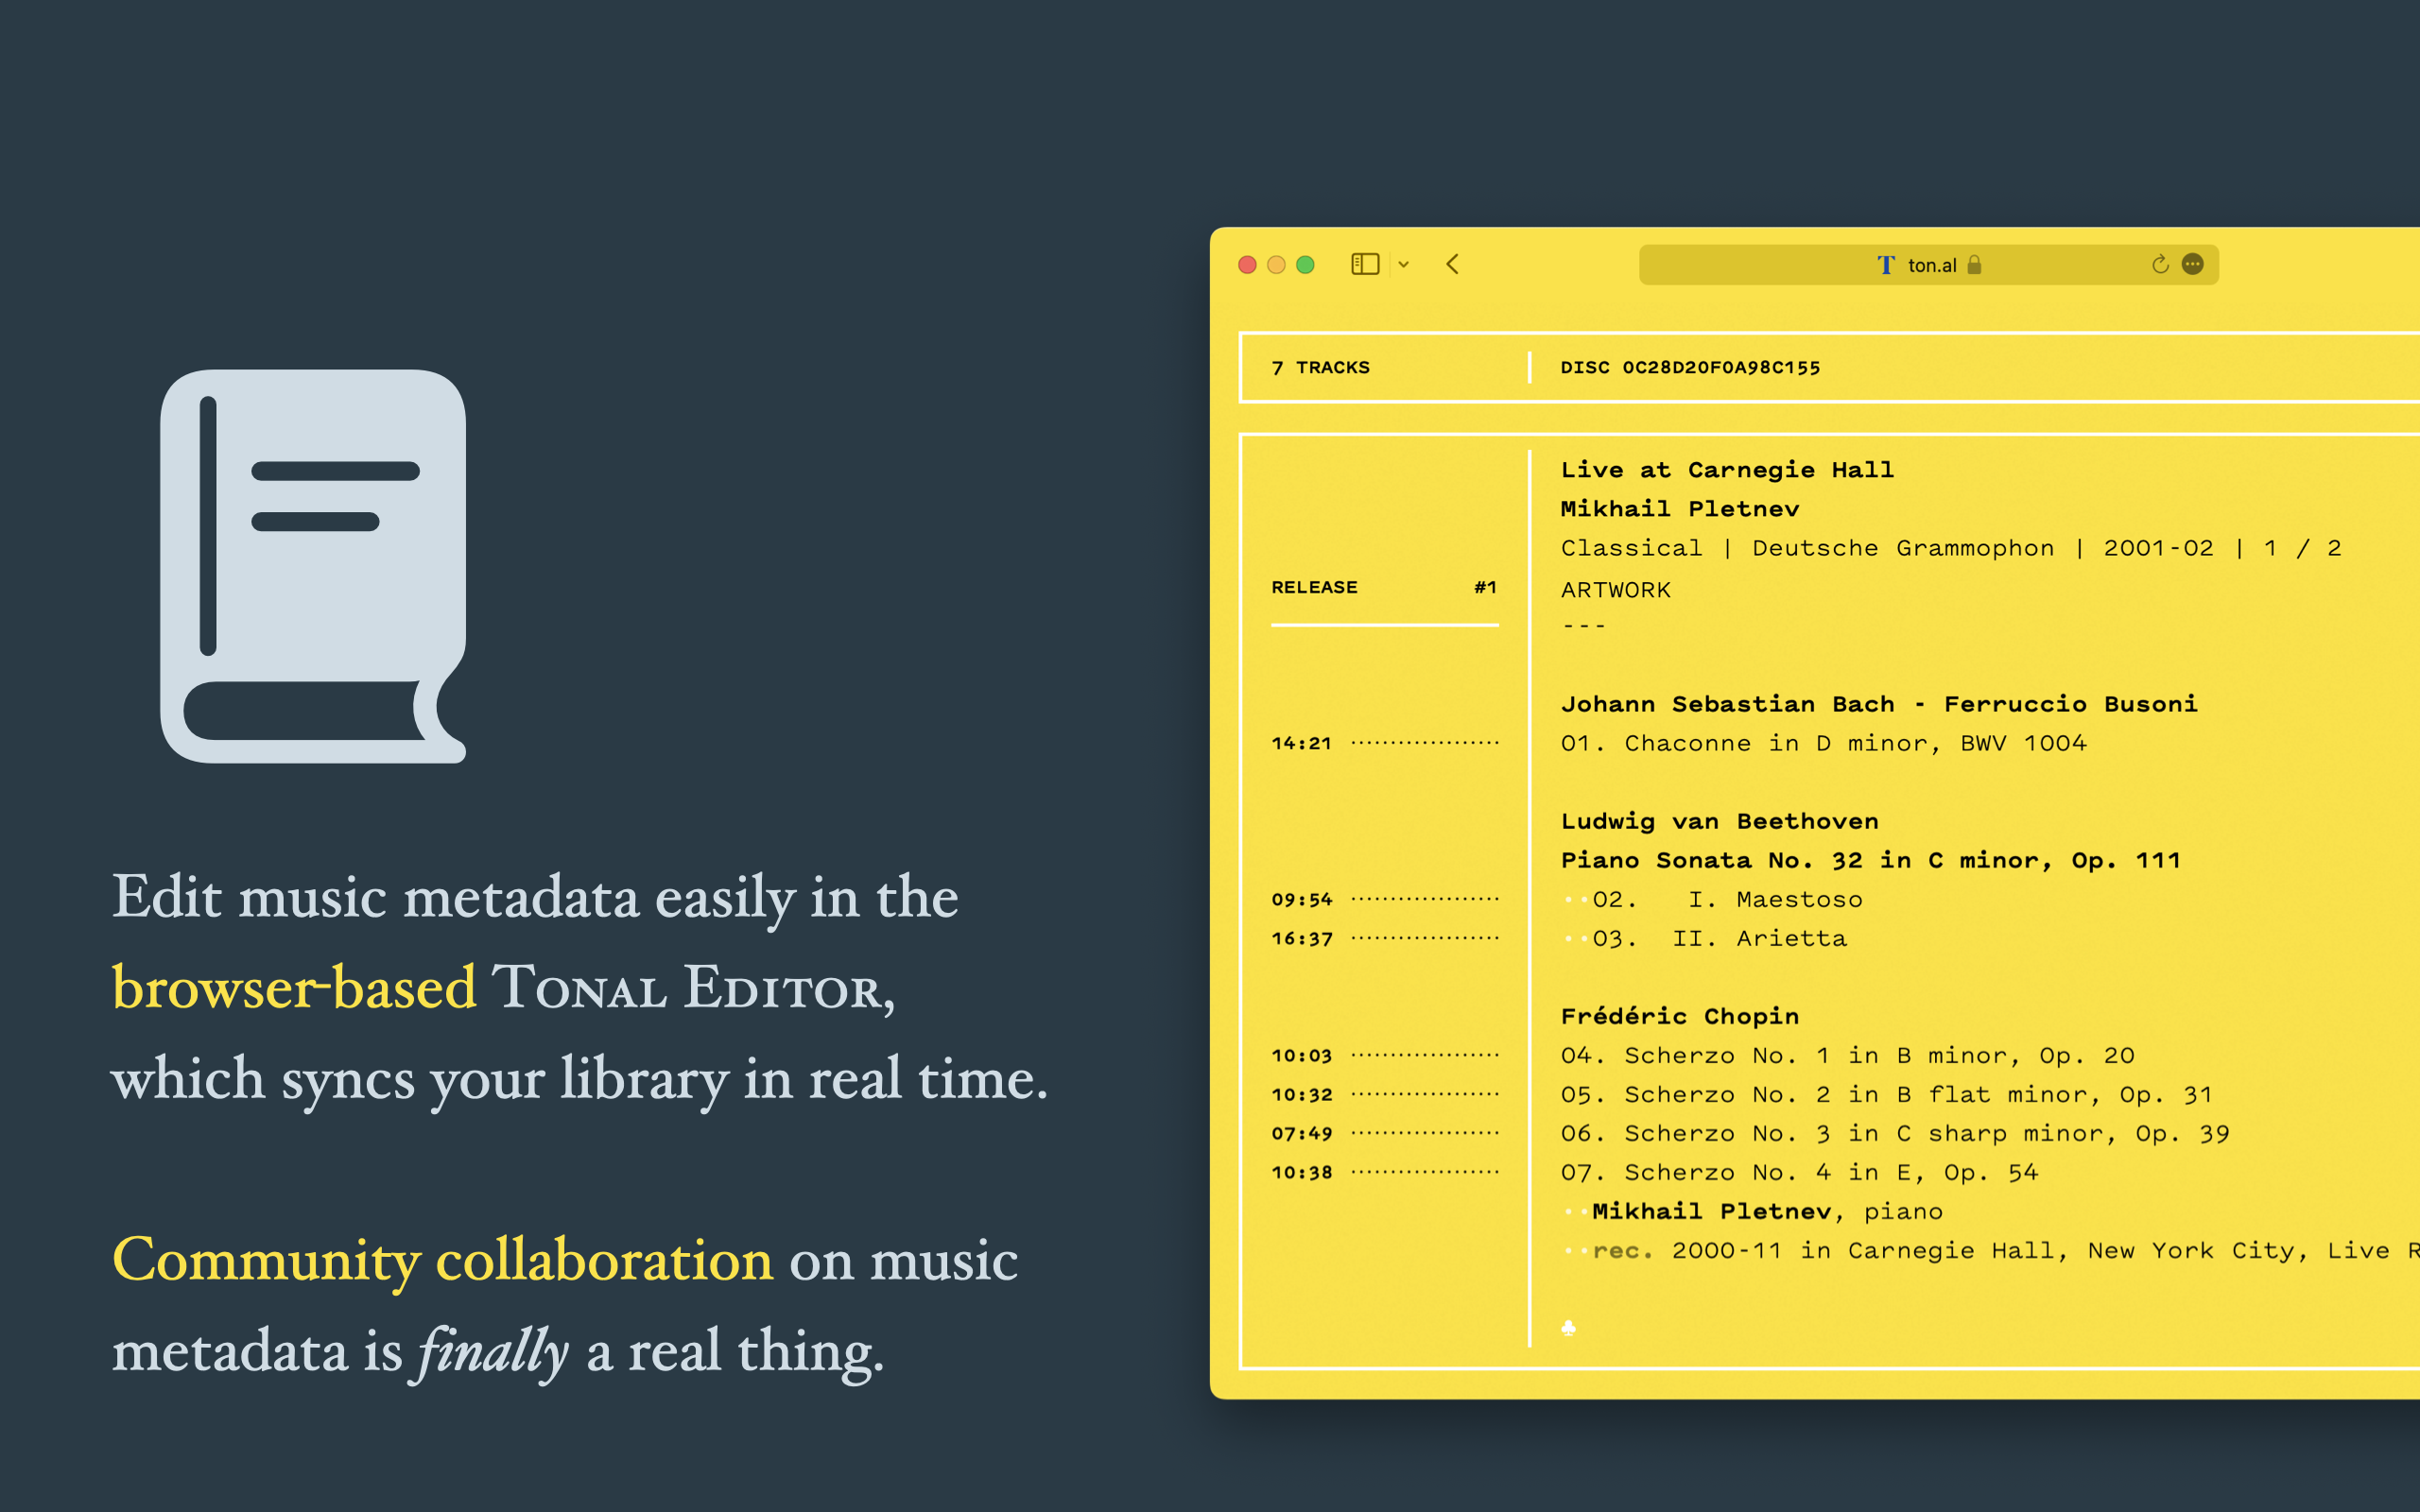This screenshot has width=2420, height=1512.
Task: Click composer 'Frédéric Chopin'
Action: click(1680, 1016)
